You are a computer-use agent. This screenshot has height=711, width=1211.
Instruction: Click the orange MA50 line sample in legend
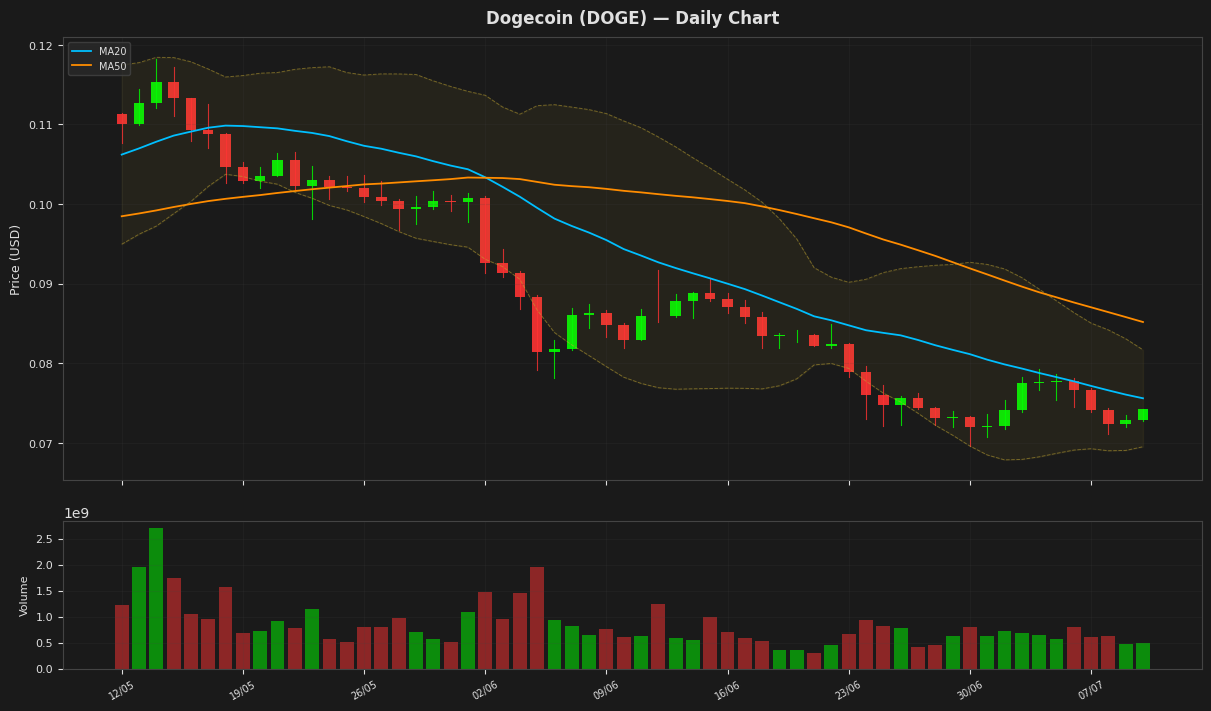point(82,66)
